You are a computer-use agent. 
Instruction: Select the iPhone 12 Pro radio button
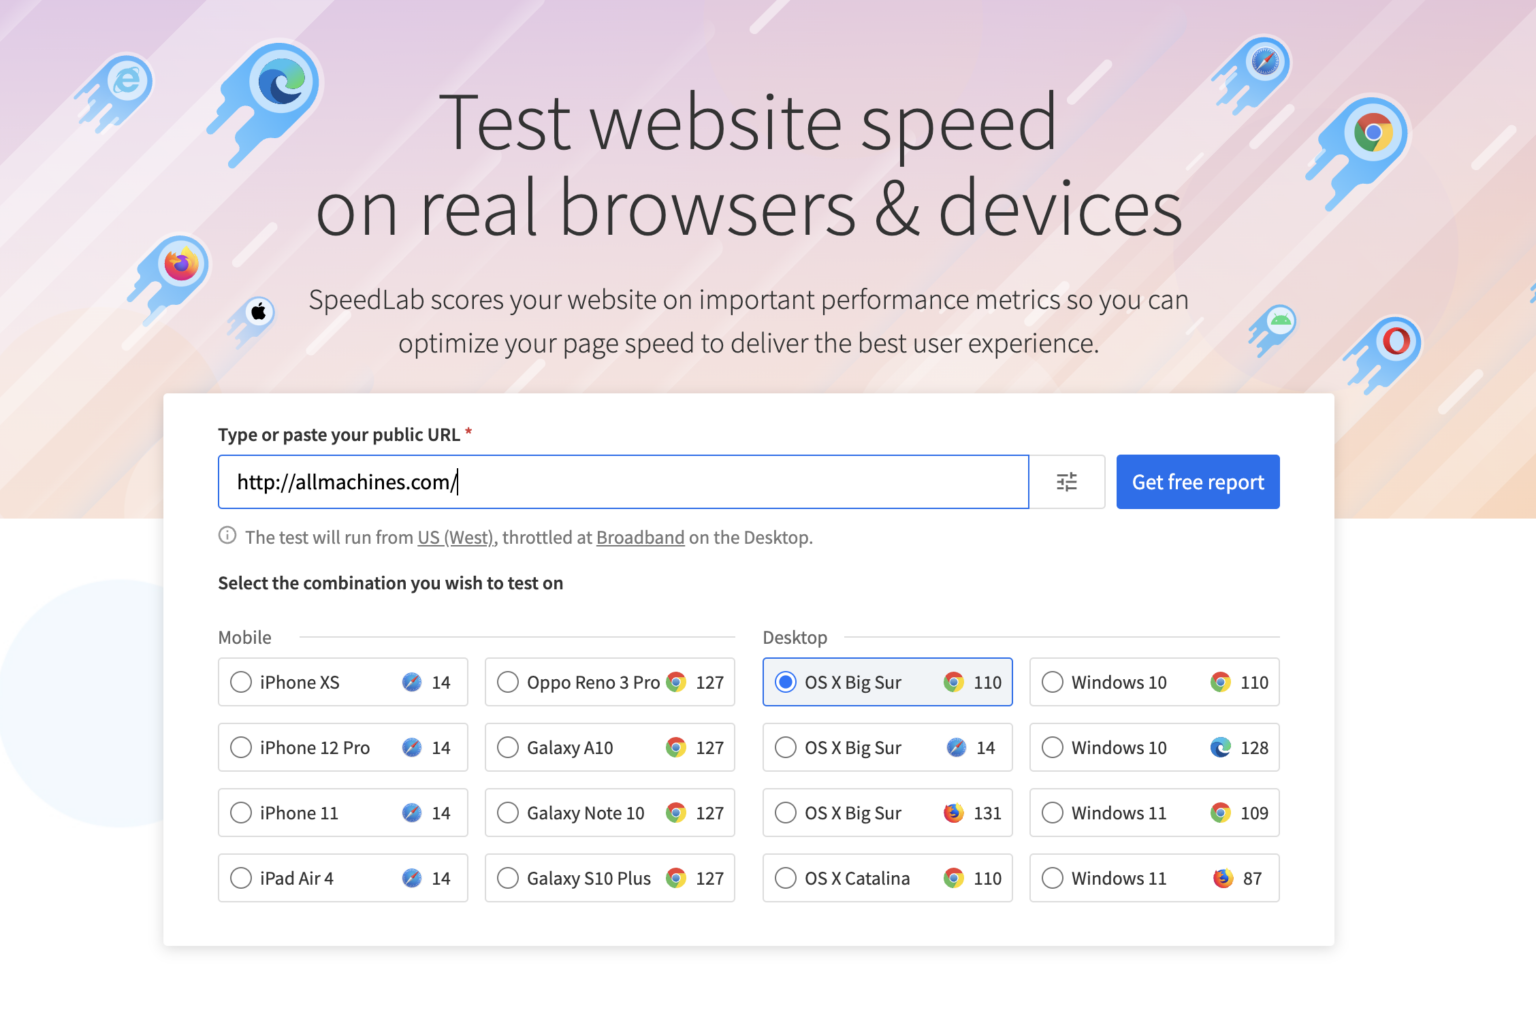(240, 747)
